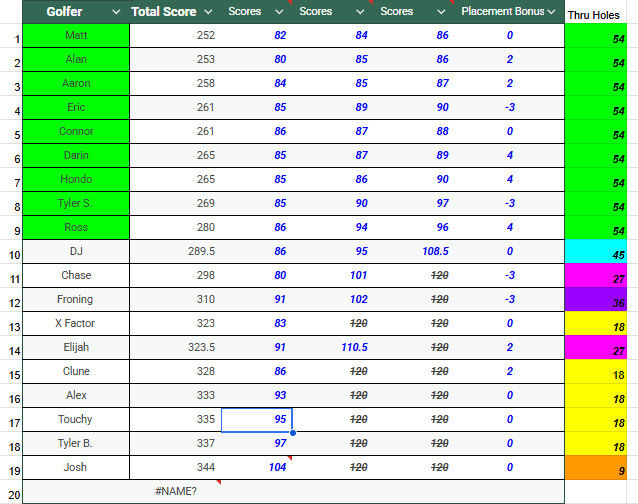Screen dimensions: 638x504
Task: Click Elijah's total score 323.5
Action: coord(175,347)
